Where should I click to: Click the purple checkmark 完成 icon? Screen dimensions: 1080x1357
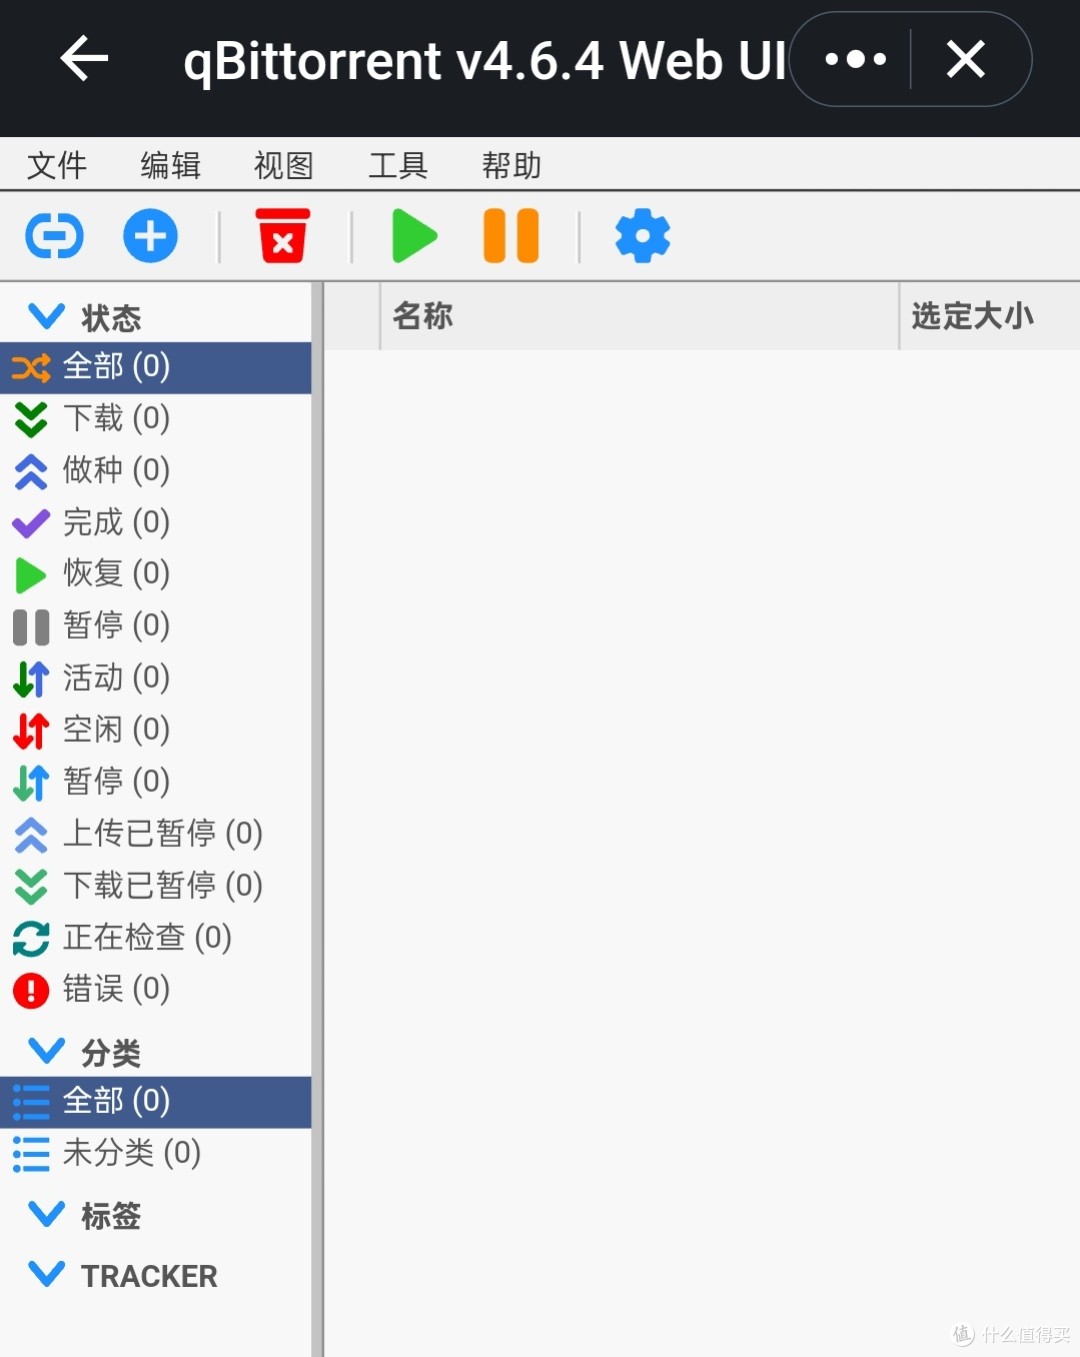click(31, 523)
